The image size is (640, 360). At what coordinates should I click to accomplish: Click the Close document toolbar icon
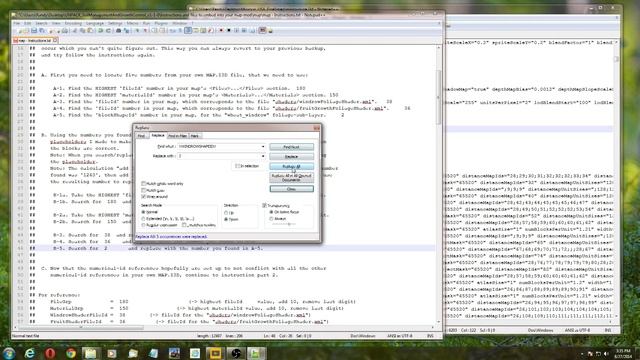click(x=51, y=31)
